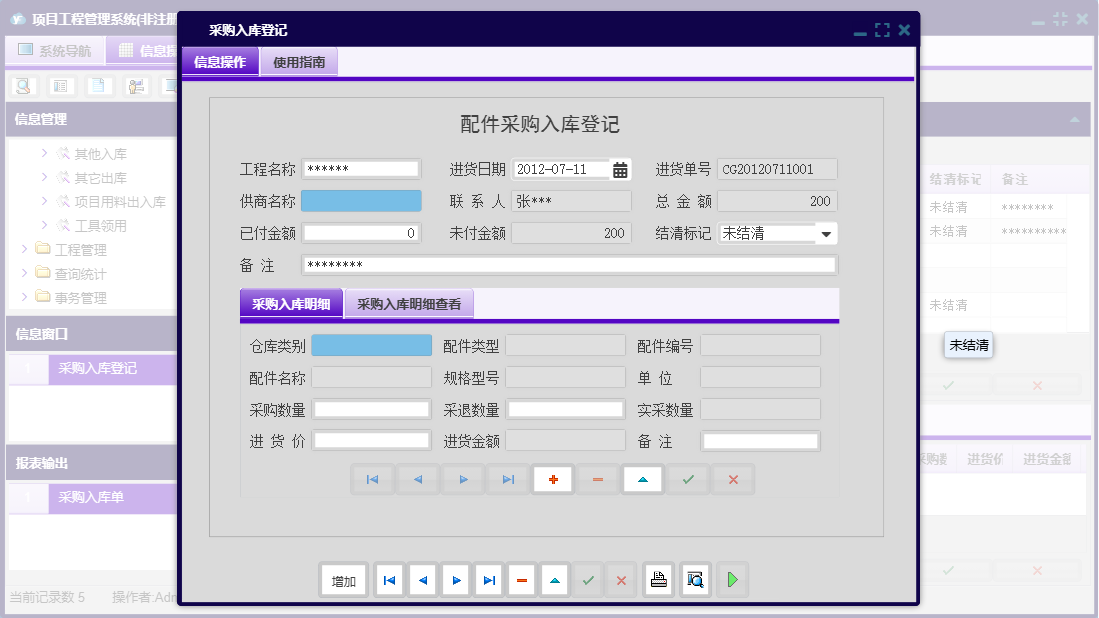This screenshot has width=1099, height=618.
Task: Open print preview via the magnifier-document icon
Action: point(695,579)
